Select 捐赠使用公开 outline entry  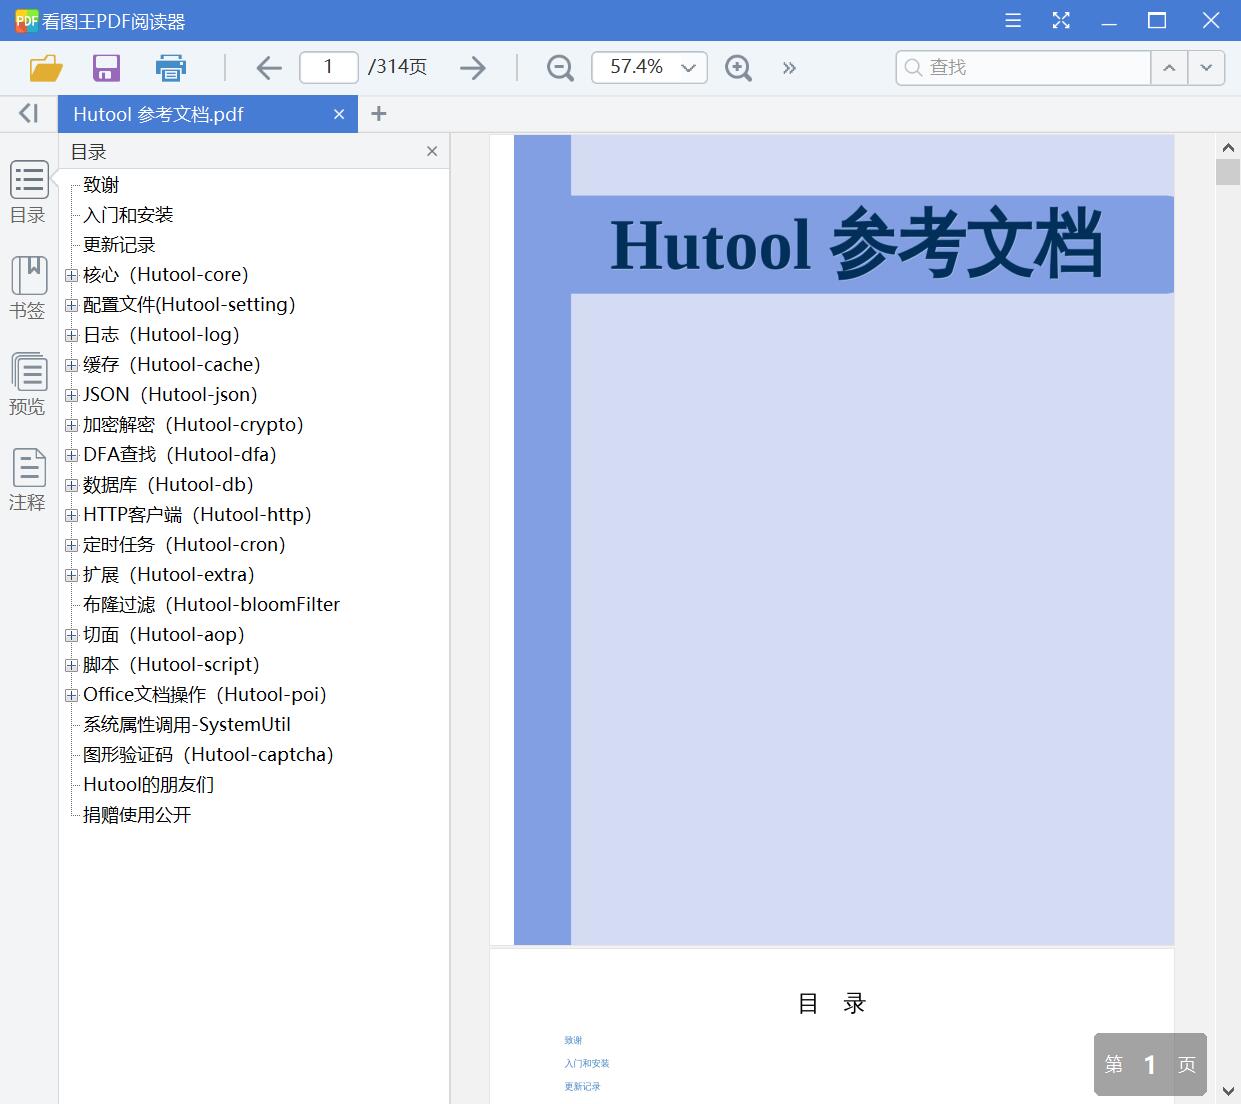click(x=137, y=815)
